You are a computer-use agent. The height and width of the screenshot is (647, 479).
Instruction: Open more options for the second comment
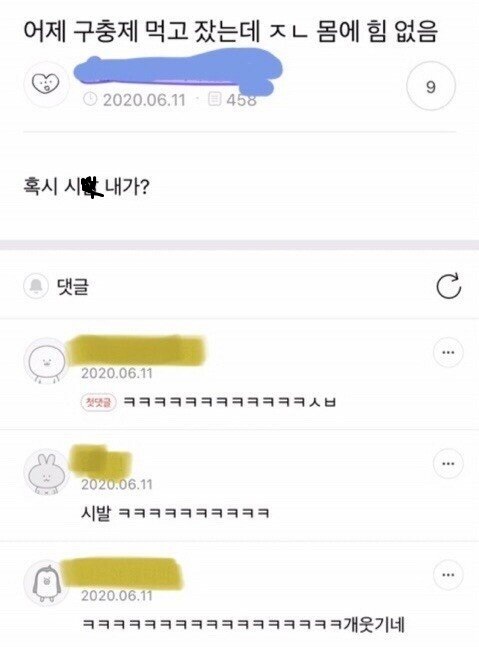pos(448,463)
